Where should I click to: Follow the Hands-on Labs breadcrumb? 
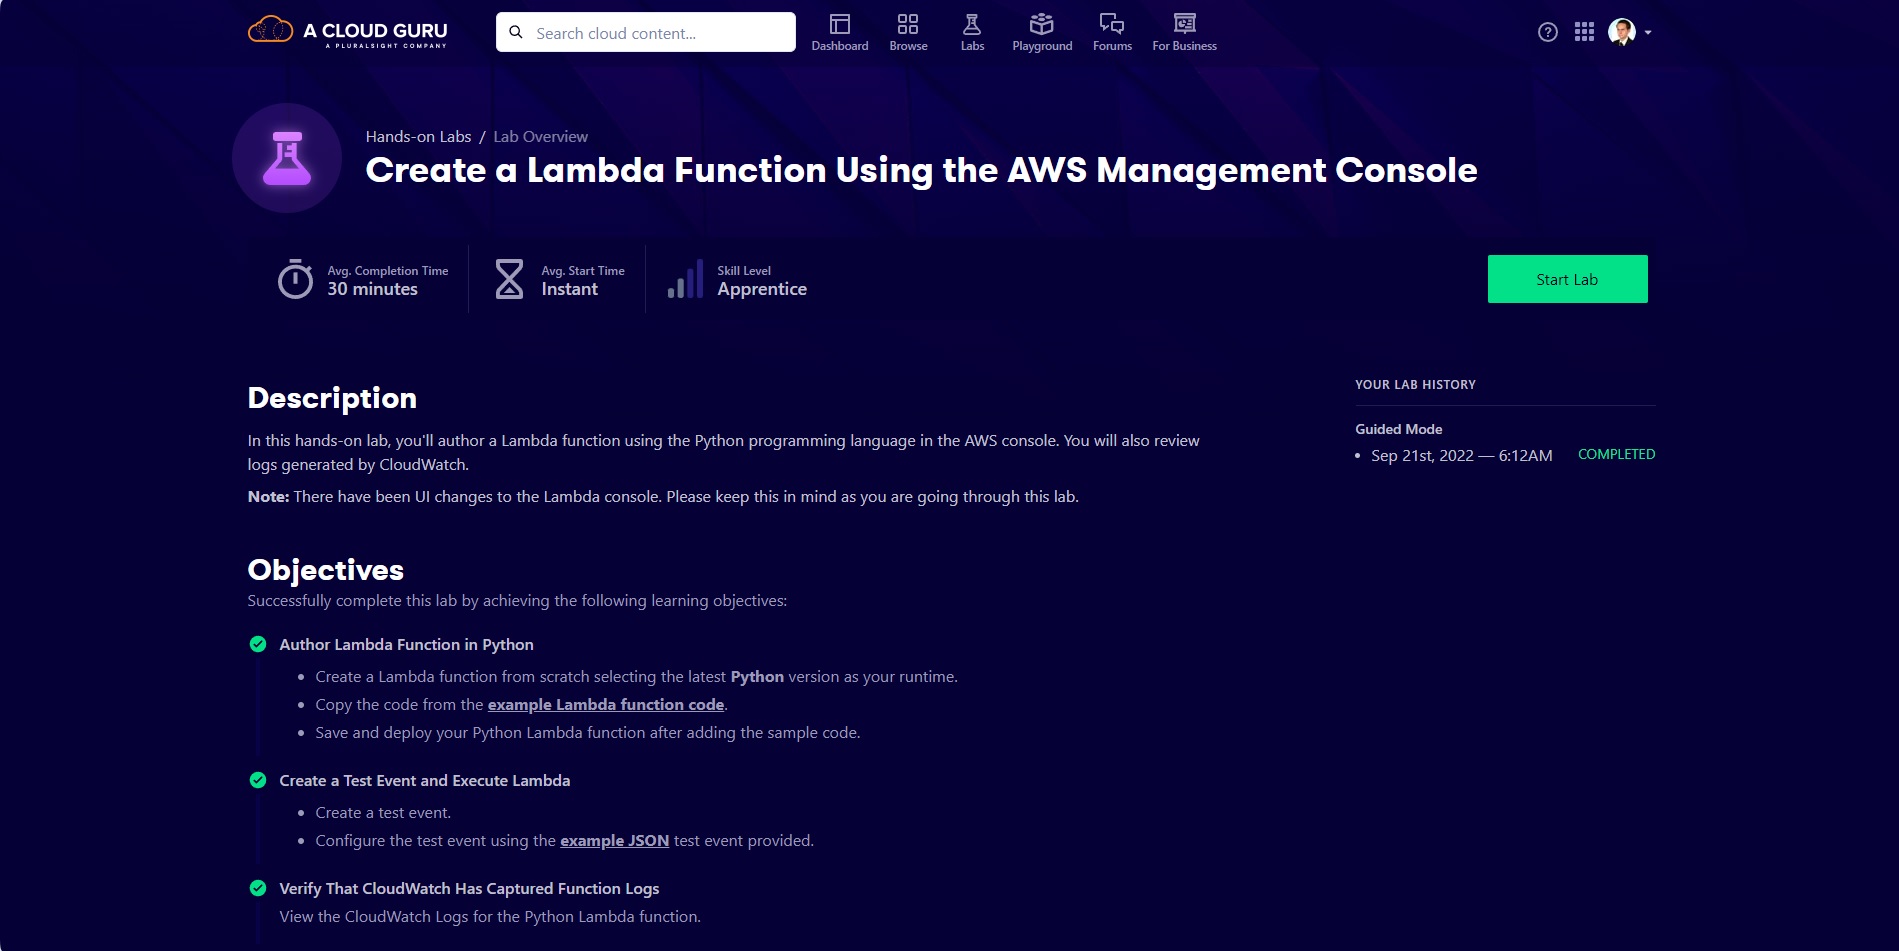[418, 137]
